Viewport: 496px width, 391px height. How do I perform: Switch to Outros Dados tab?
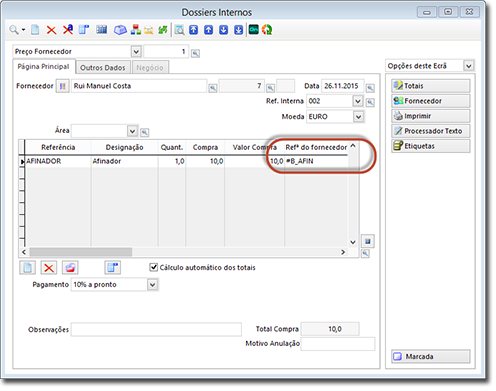103,68
